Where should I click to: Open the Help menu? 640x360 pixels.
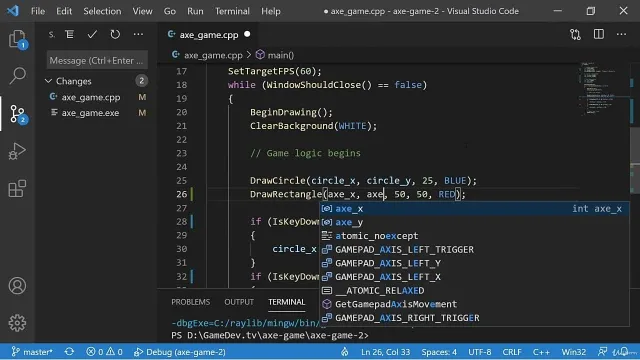point(271,11)
